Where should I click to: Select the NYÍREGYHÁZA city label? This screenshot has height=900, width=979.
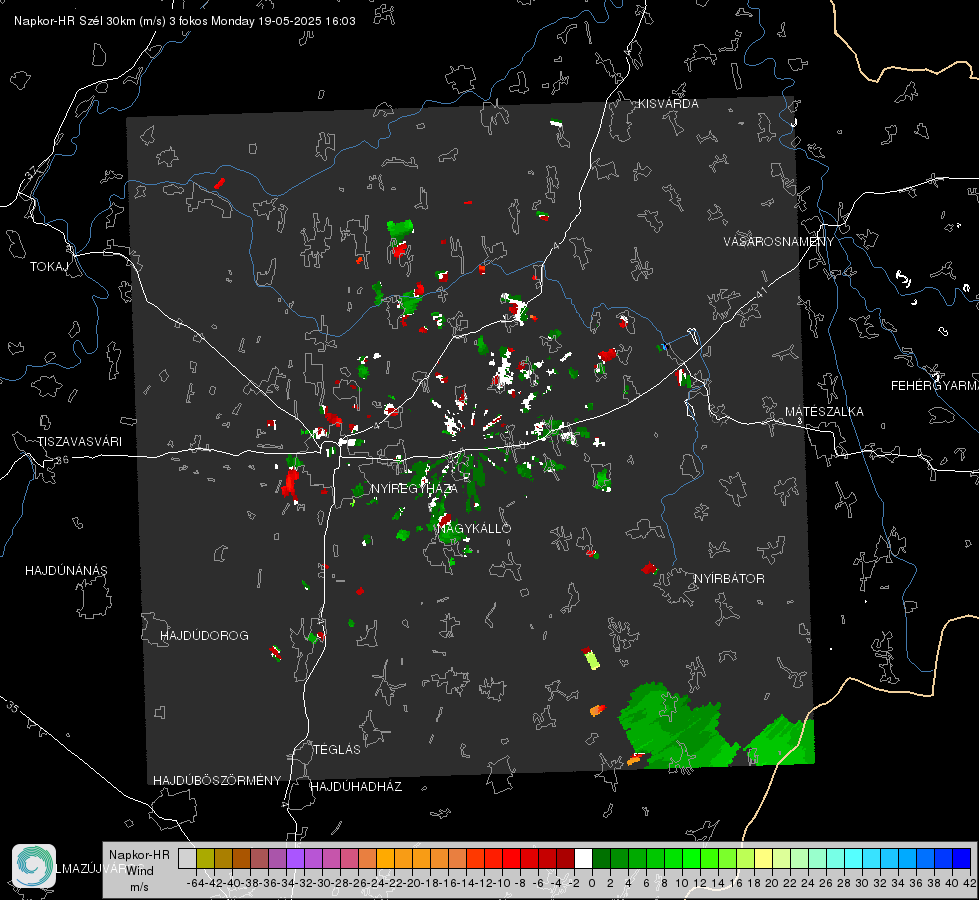click(x=414, y=488)
